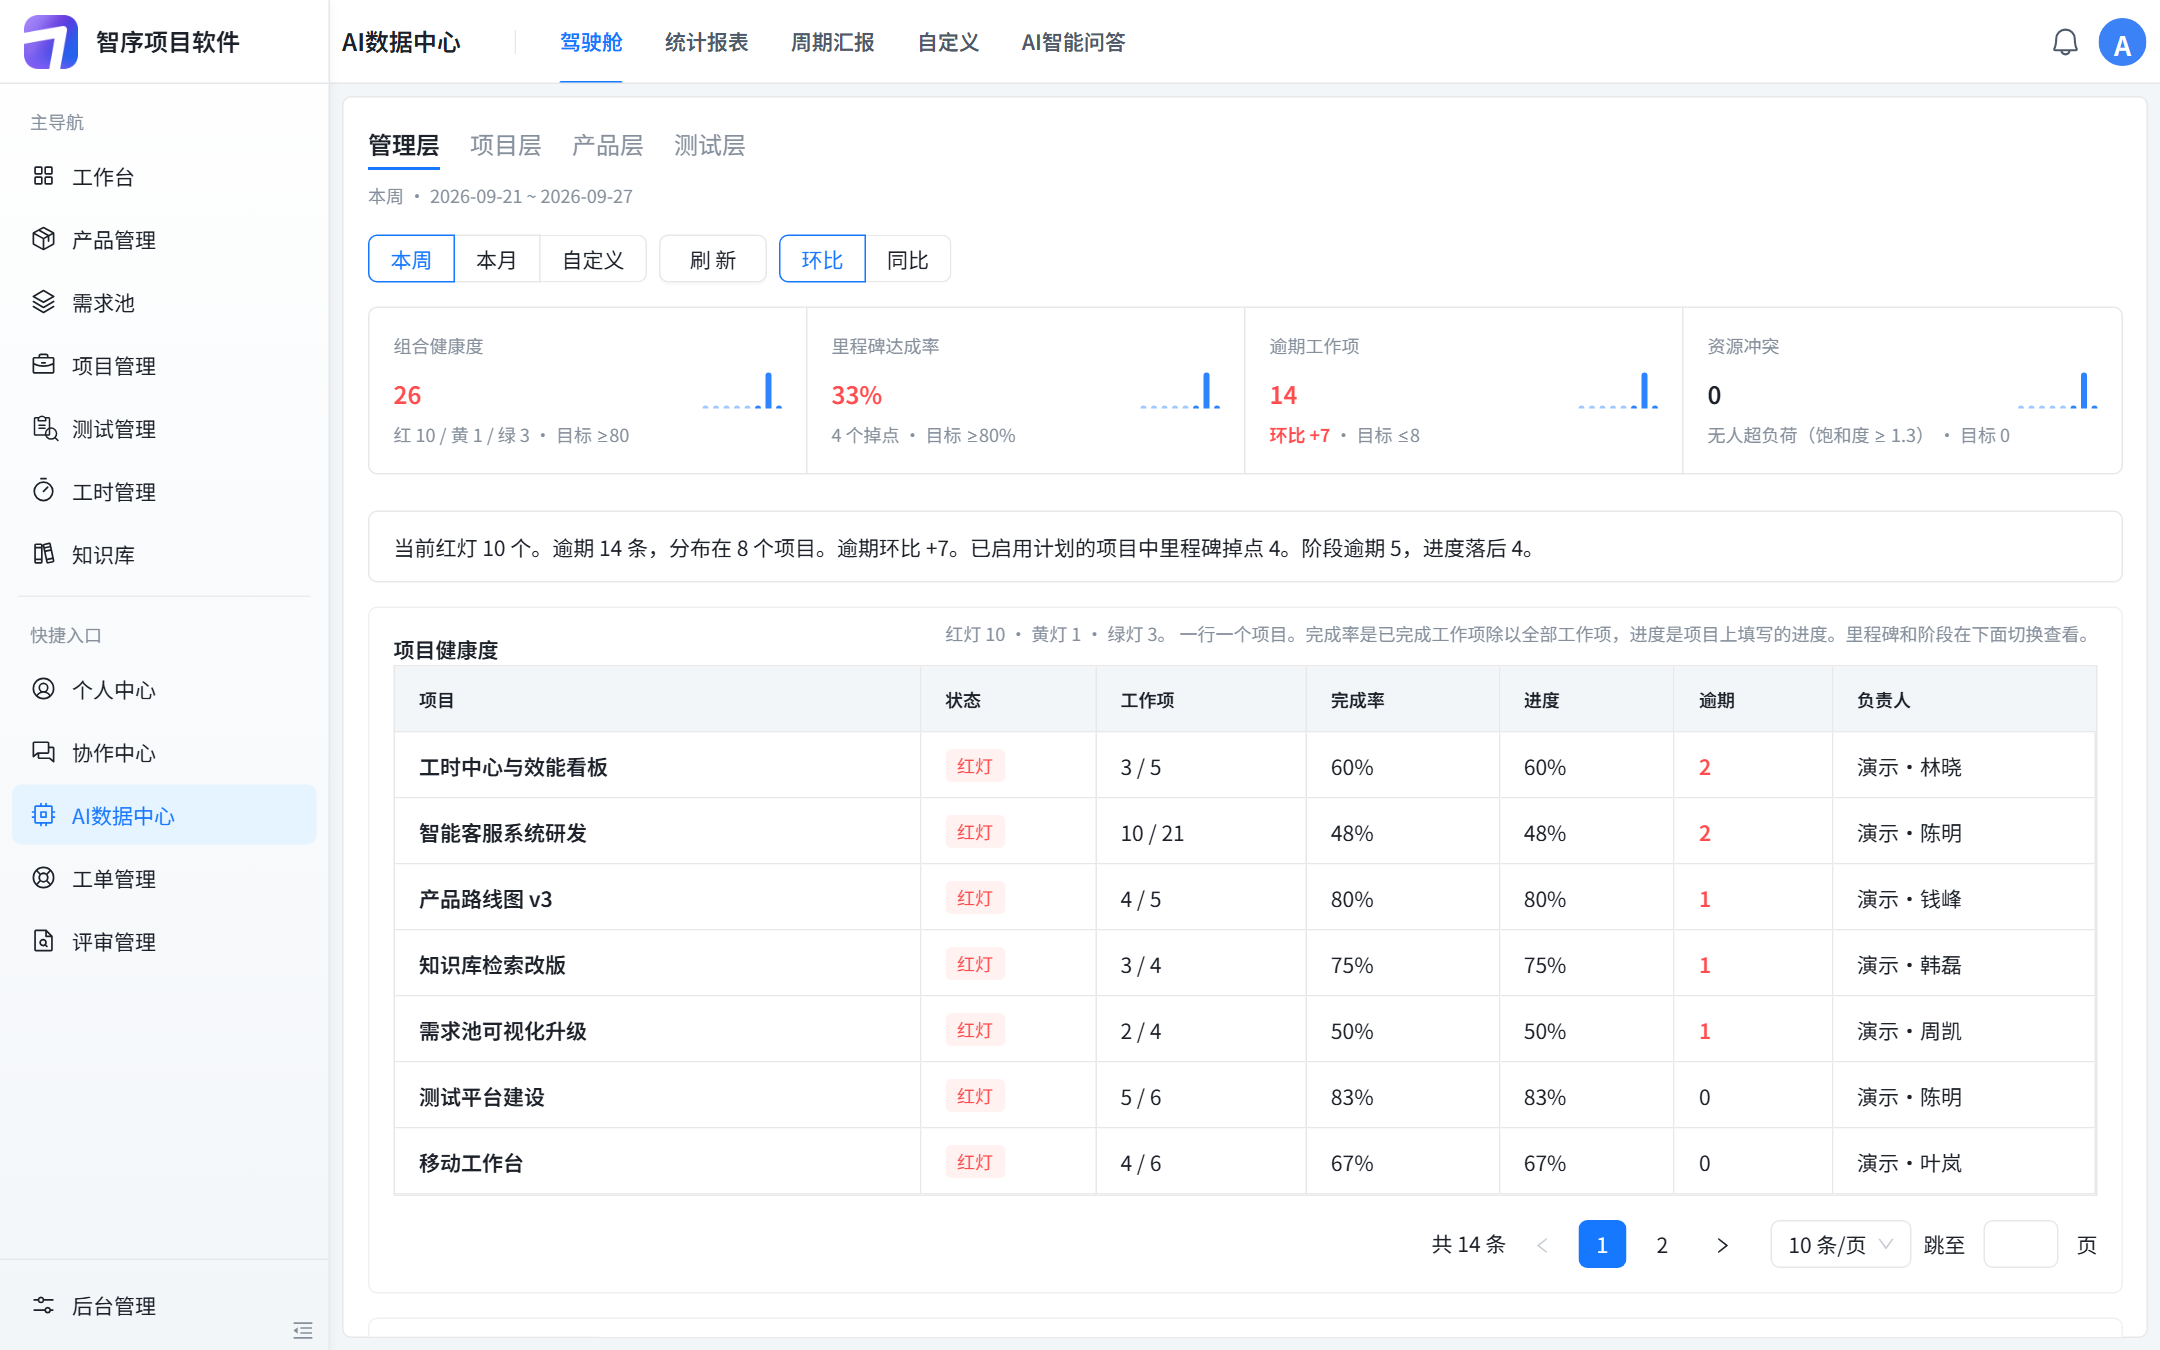The height and width of the screenshot is (1350, 2160).
Task: Open project 测试平台建设
Action: pyautogui.click(x=482, y=1097)
